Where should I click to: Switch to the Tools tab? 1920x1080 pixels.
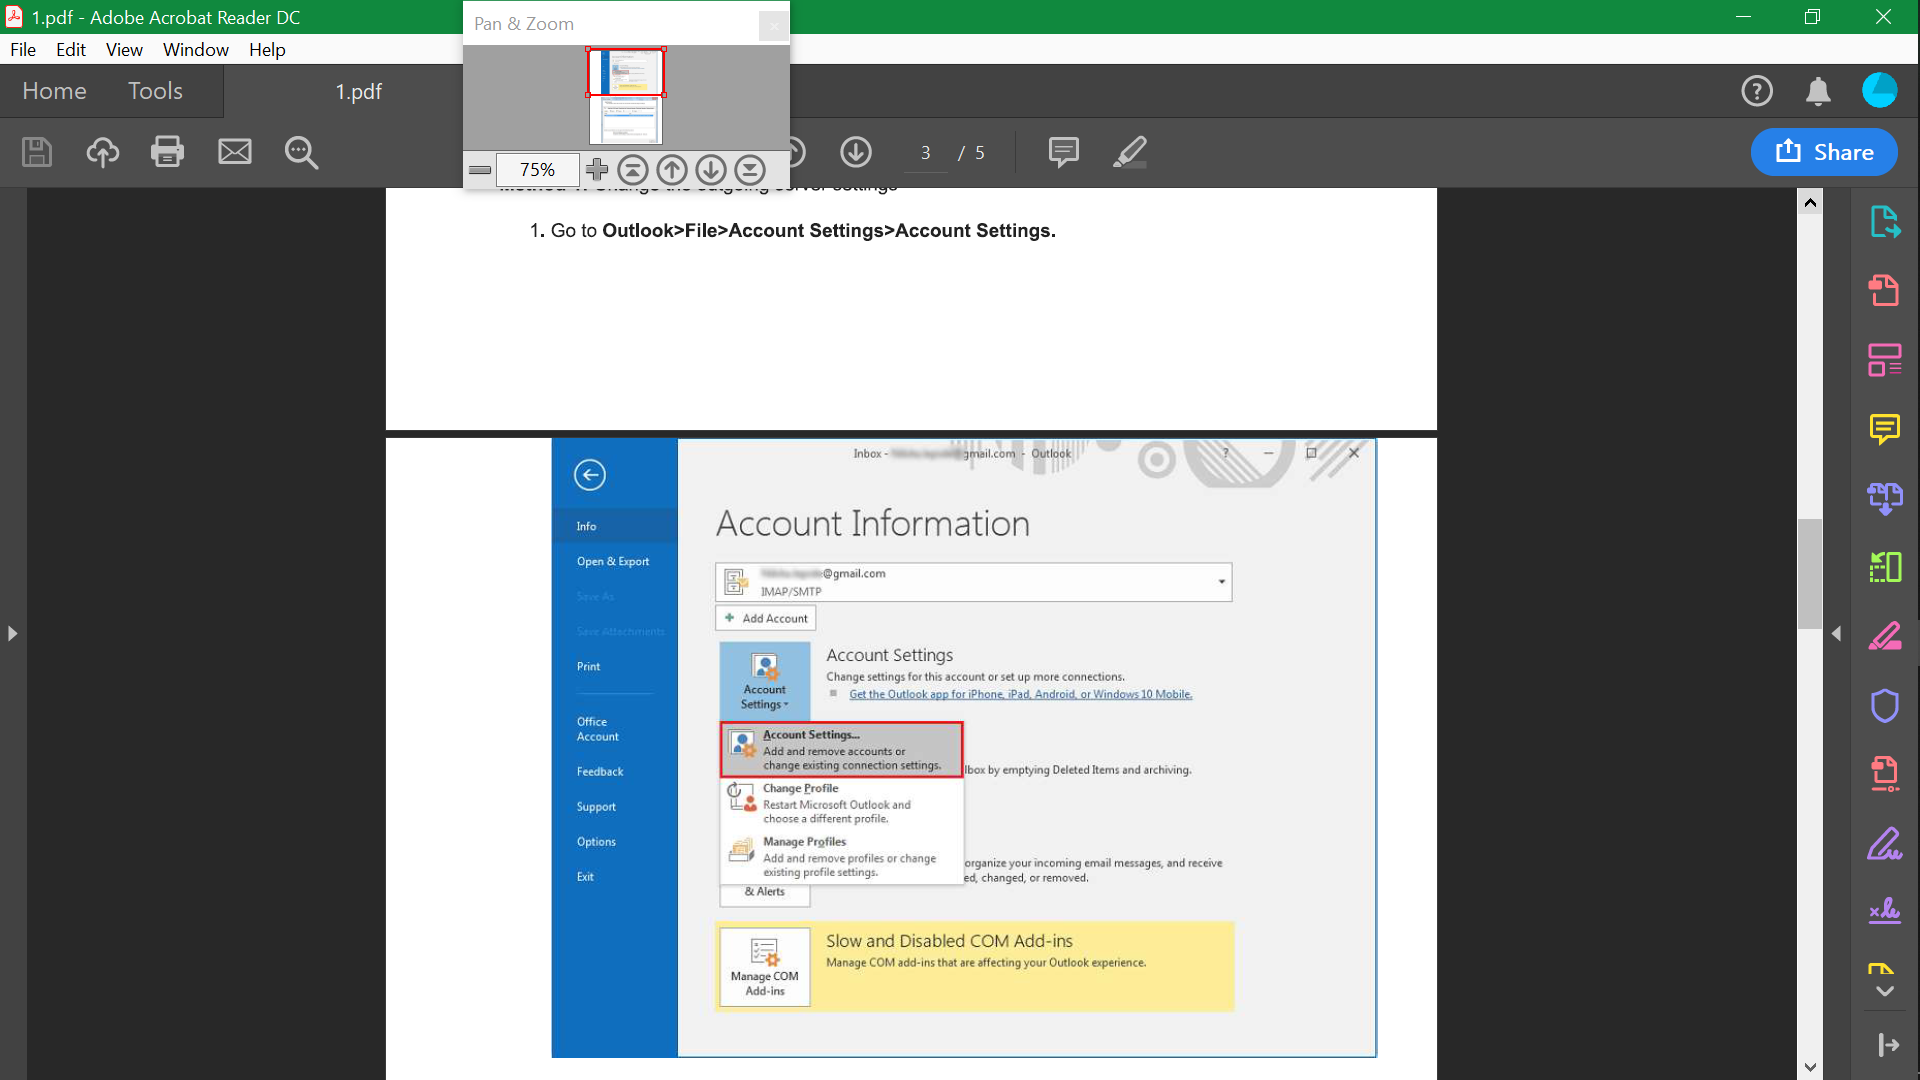[155, 91]
